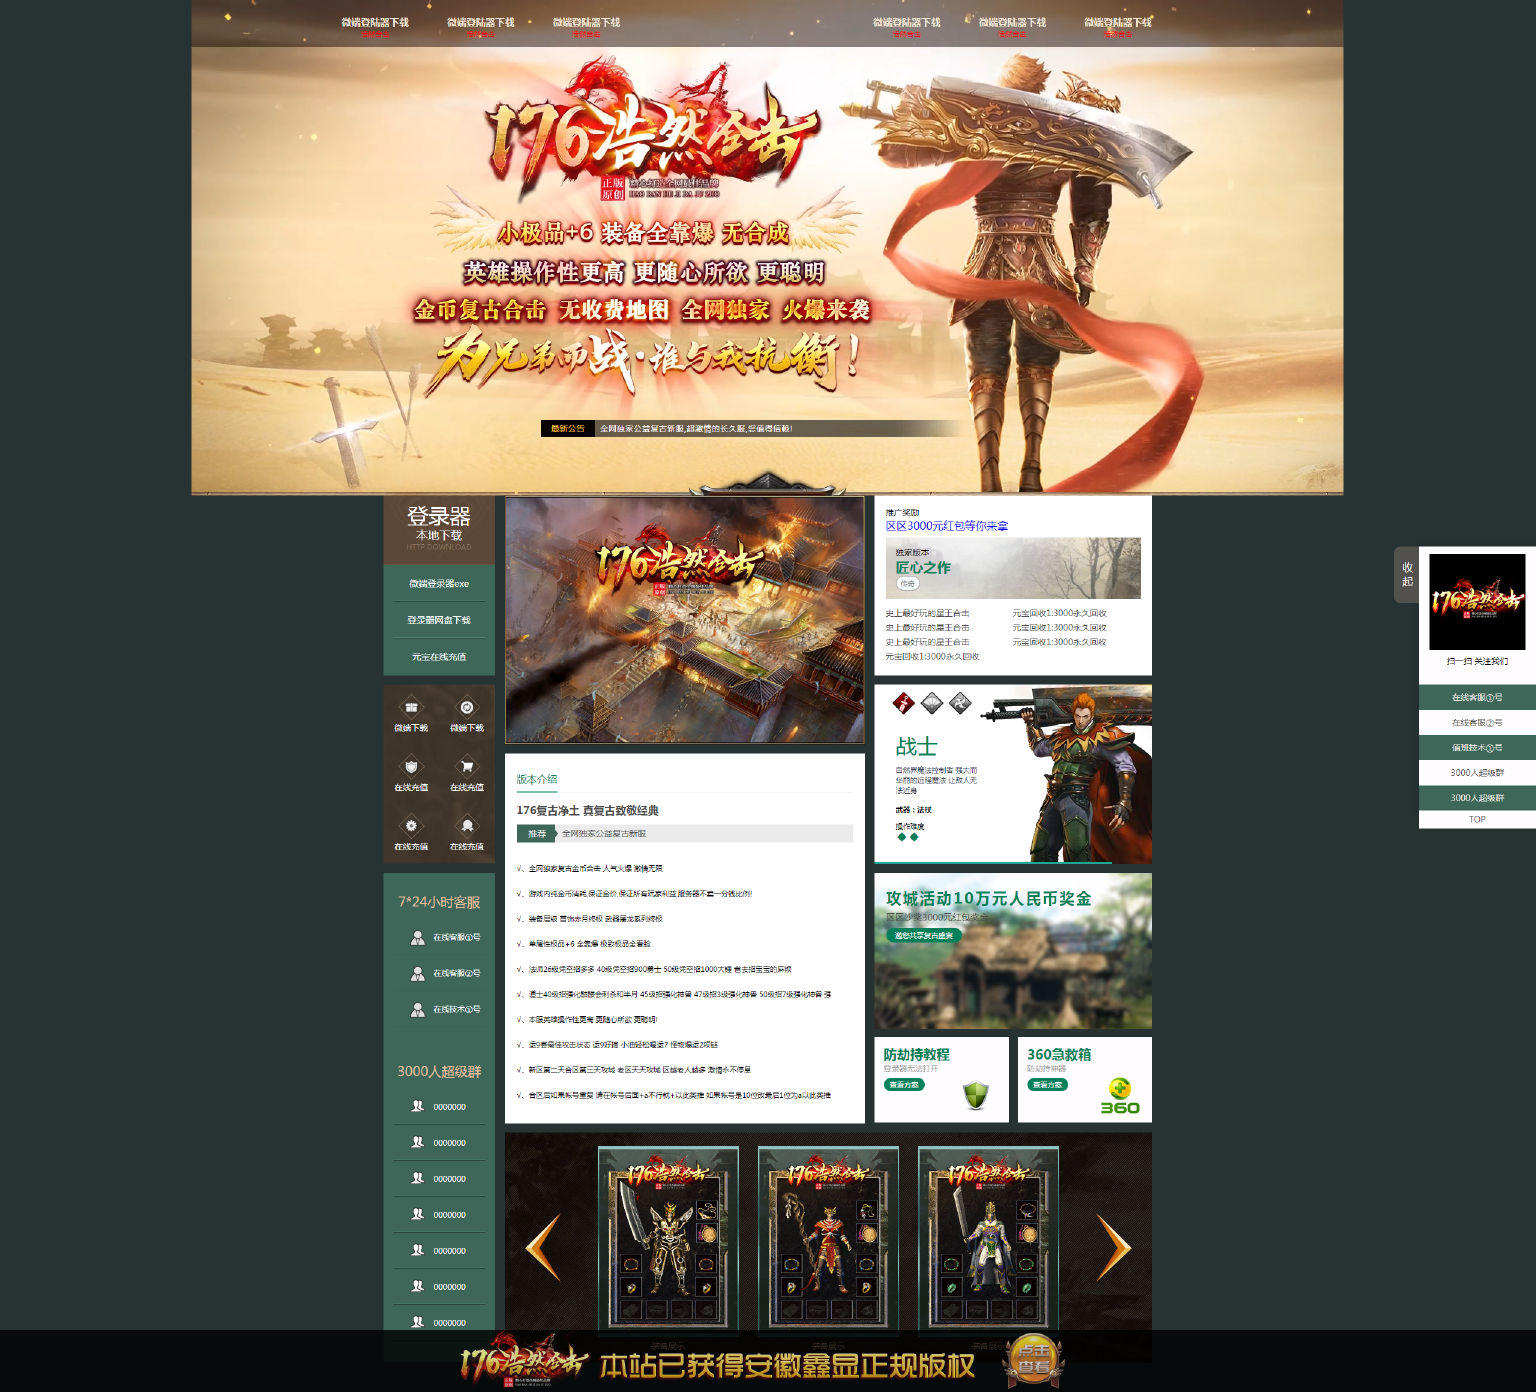Click the 防劫持教程 card title
Viewport: 1536px width, 1392px height.
pyautogui.click(x=917, y=1055)
